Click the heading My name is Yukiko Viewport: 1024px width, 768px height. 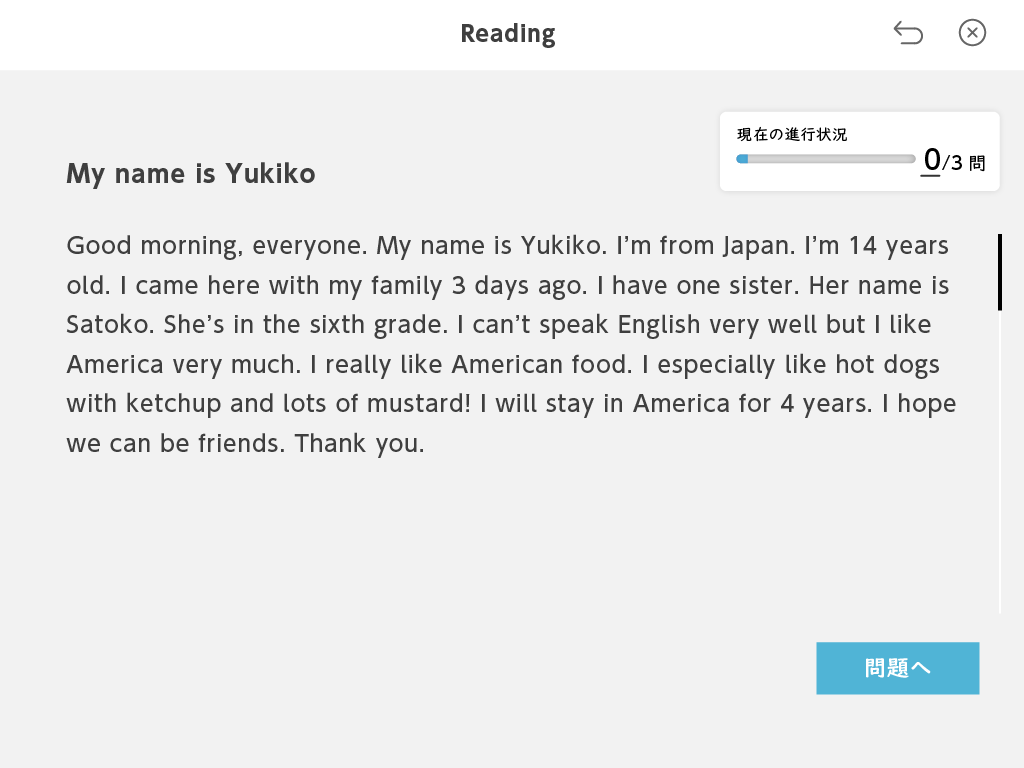click(191, 174)
